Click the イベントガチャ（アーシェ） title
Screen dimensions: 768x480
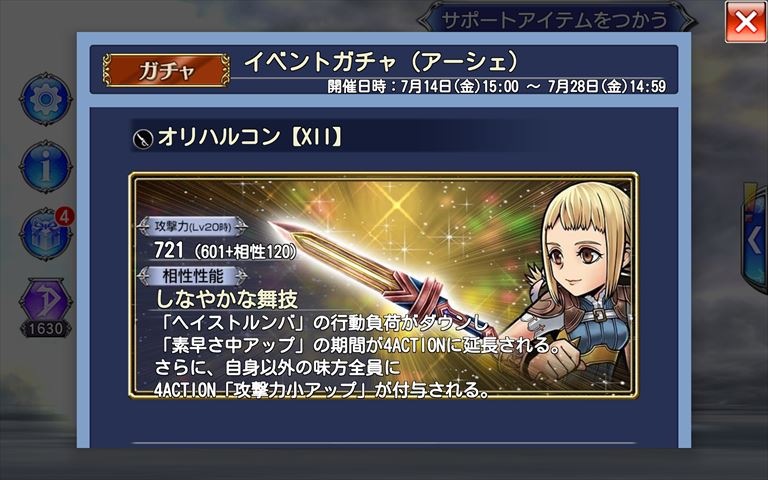pos(381,62)
